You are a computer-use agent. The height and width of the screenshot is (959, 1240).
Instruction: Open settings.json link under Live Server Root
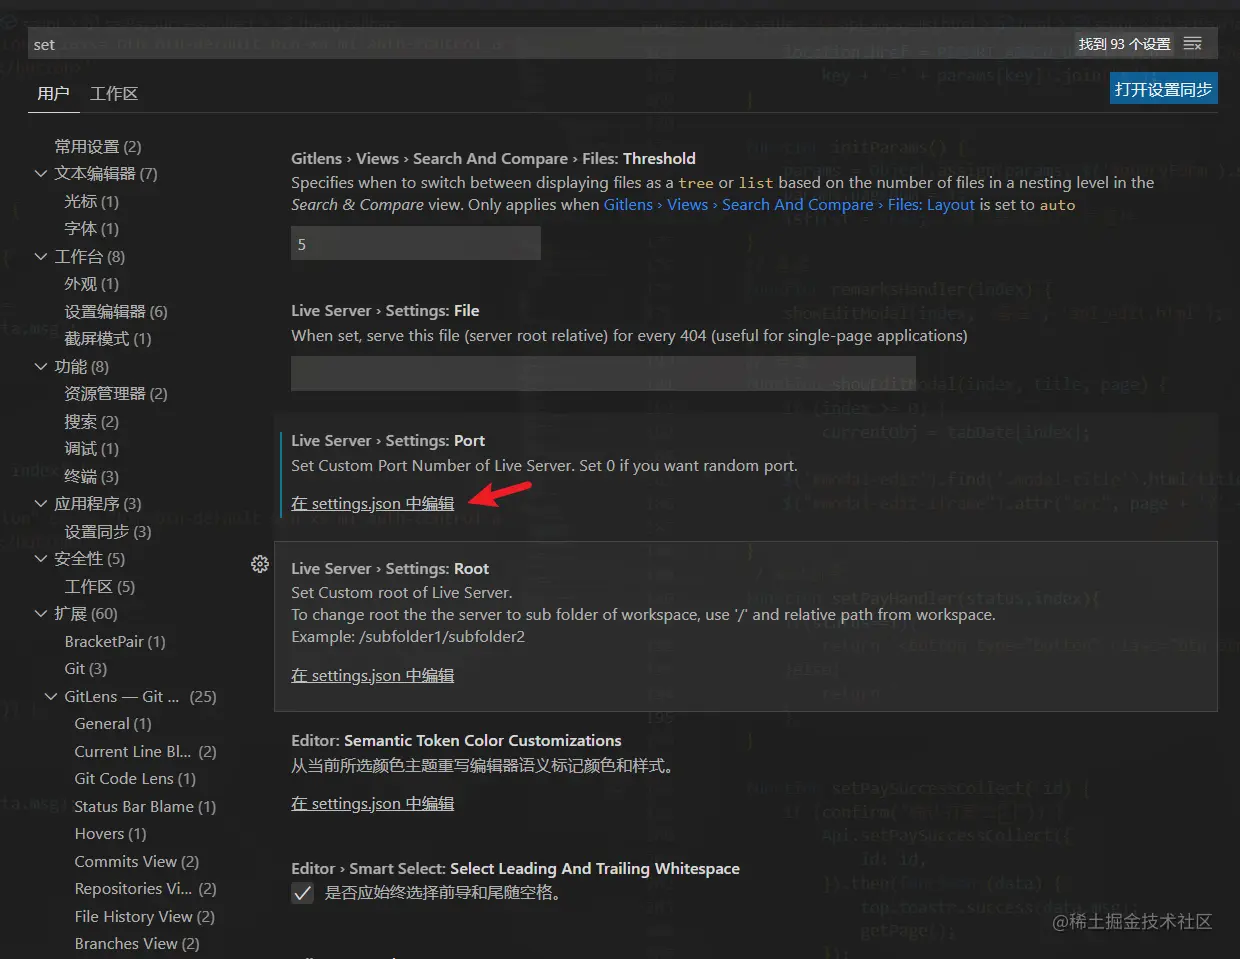coord(372,675)
